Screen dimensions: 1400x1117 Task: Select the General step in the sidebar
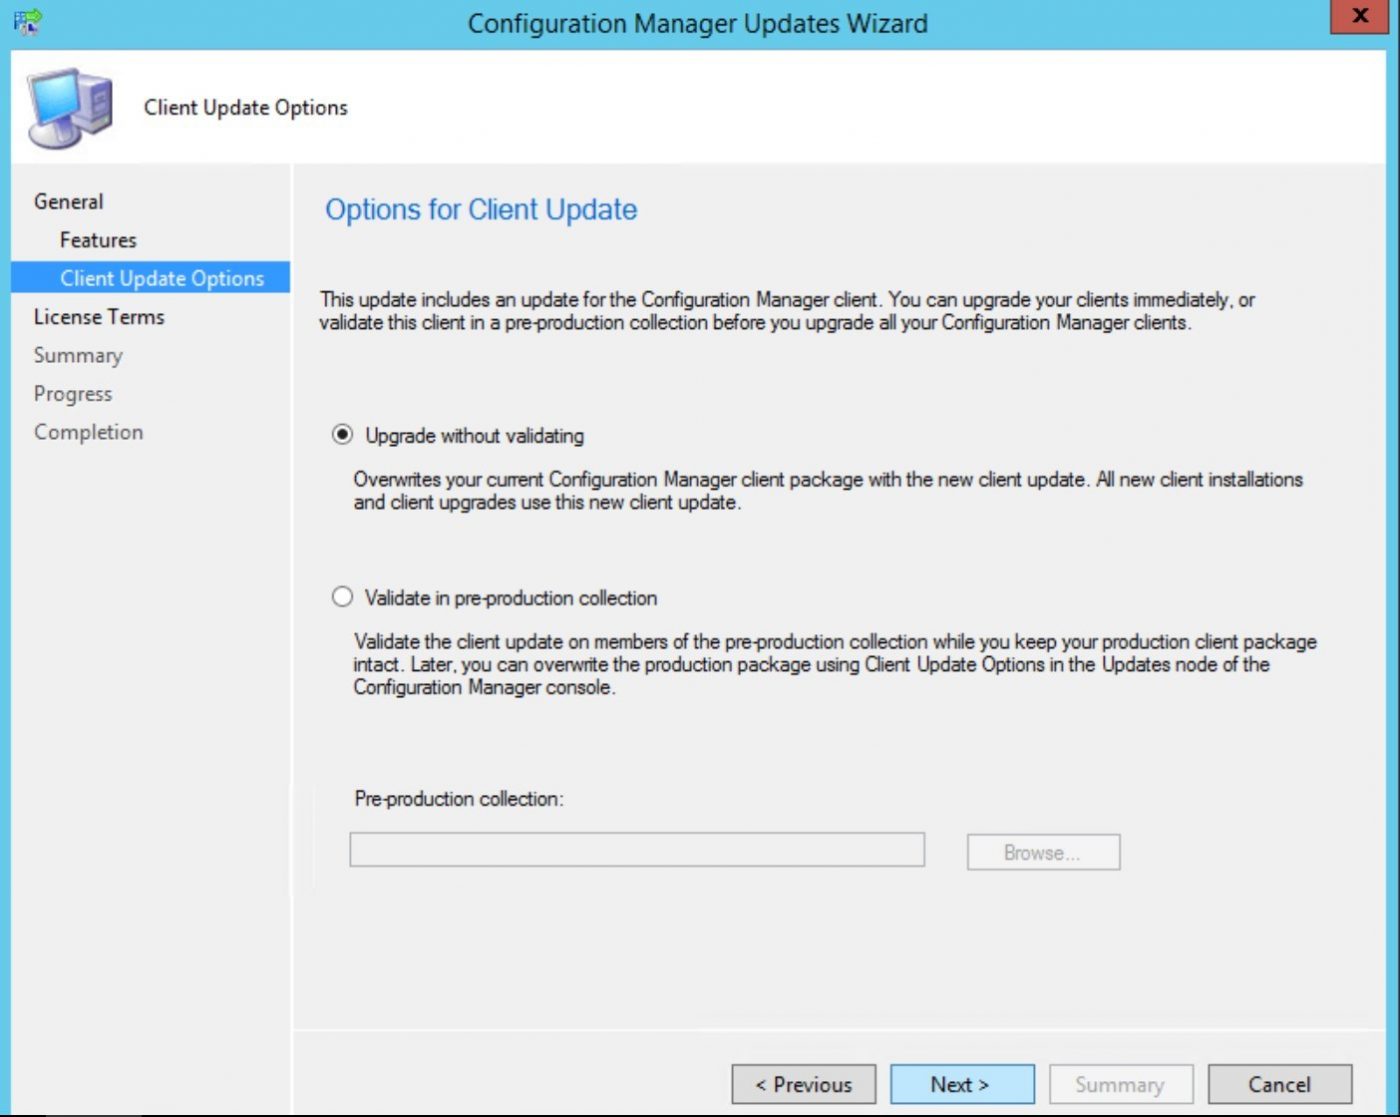[x=68, y=201]
